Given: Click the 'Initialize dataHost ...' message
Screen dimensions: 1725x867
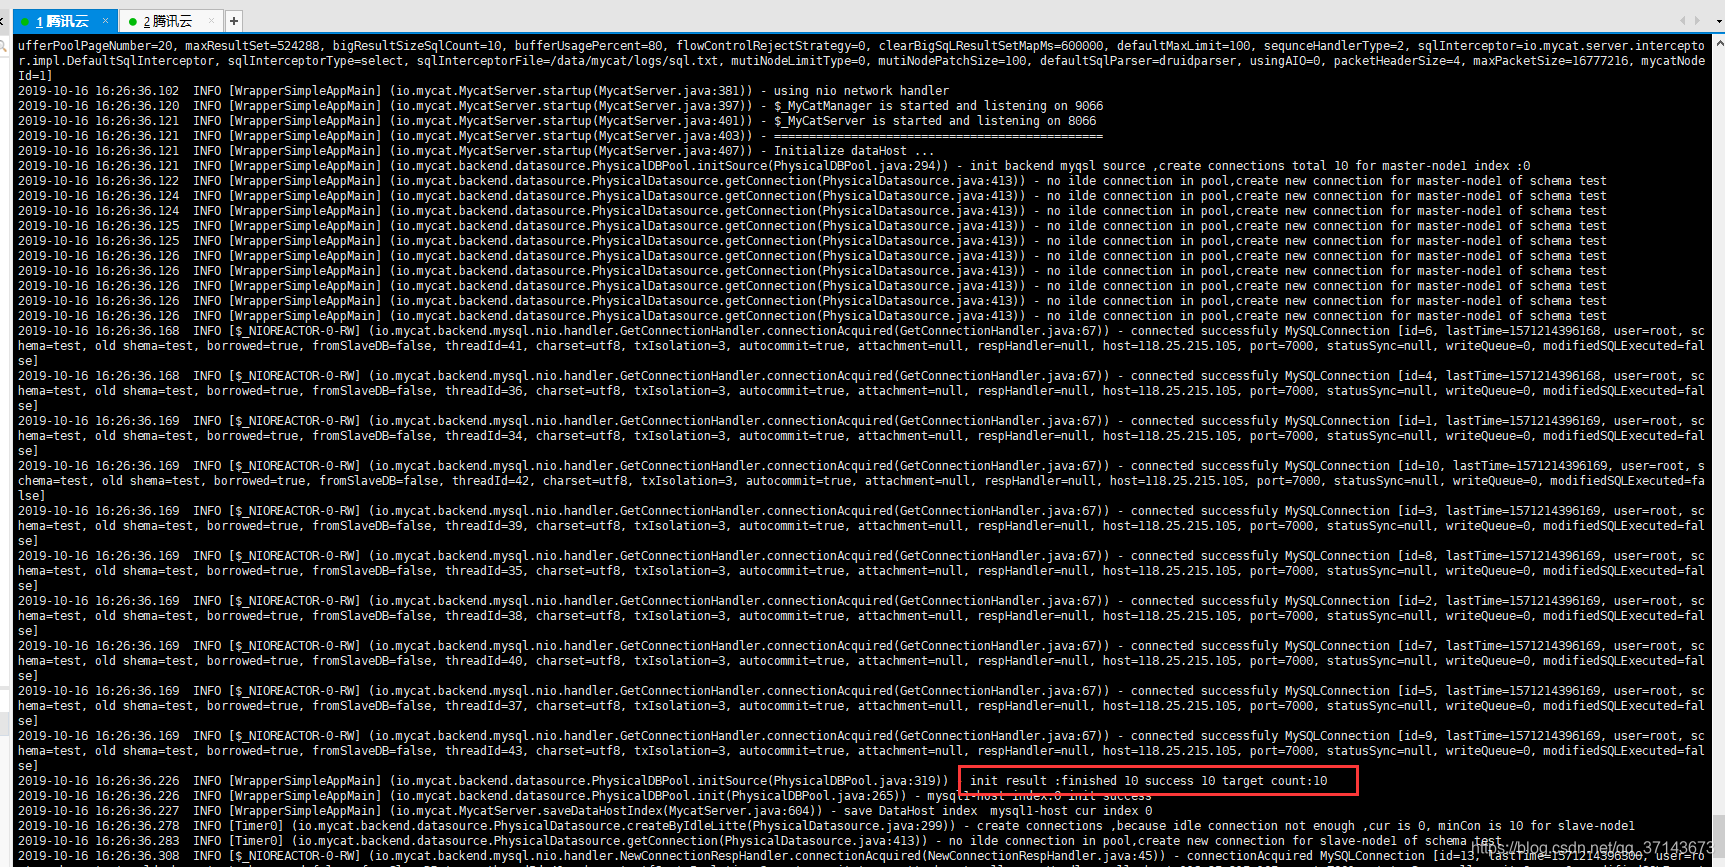Looking at the screenshot, I should tap(854, 151).
